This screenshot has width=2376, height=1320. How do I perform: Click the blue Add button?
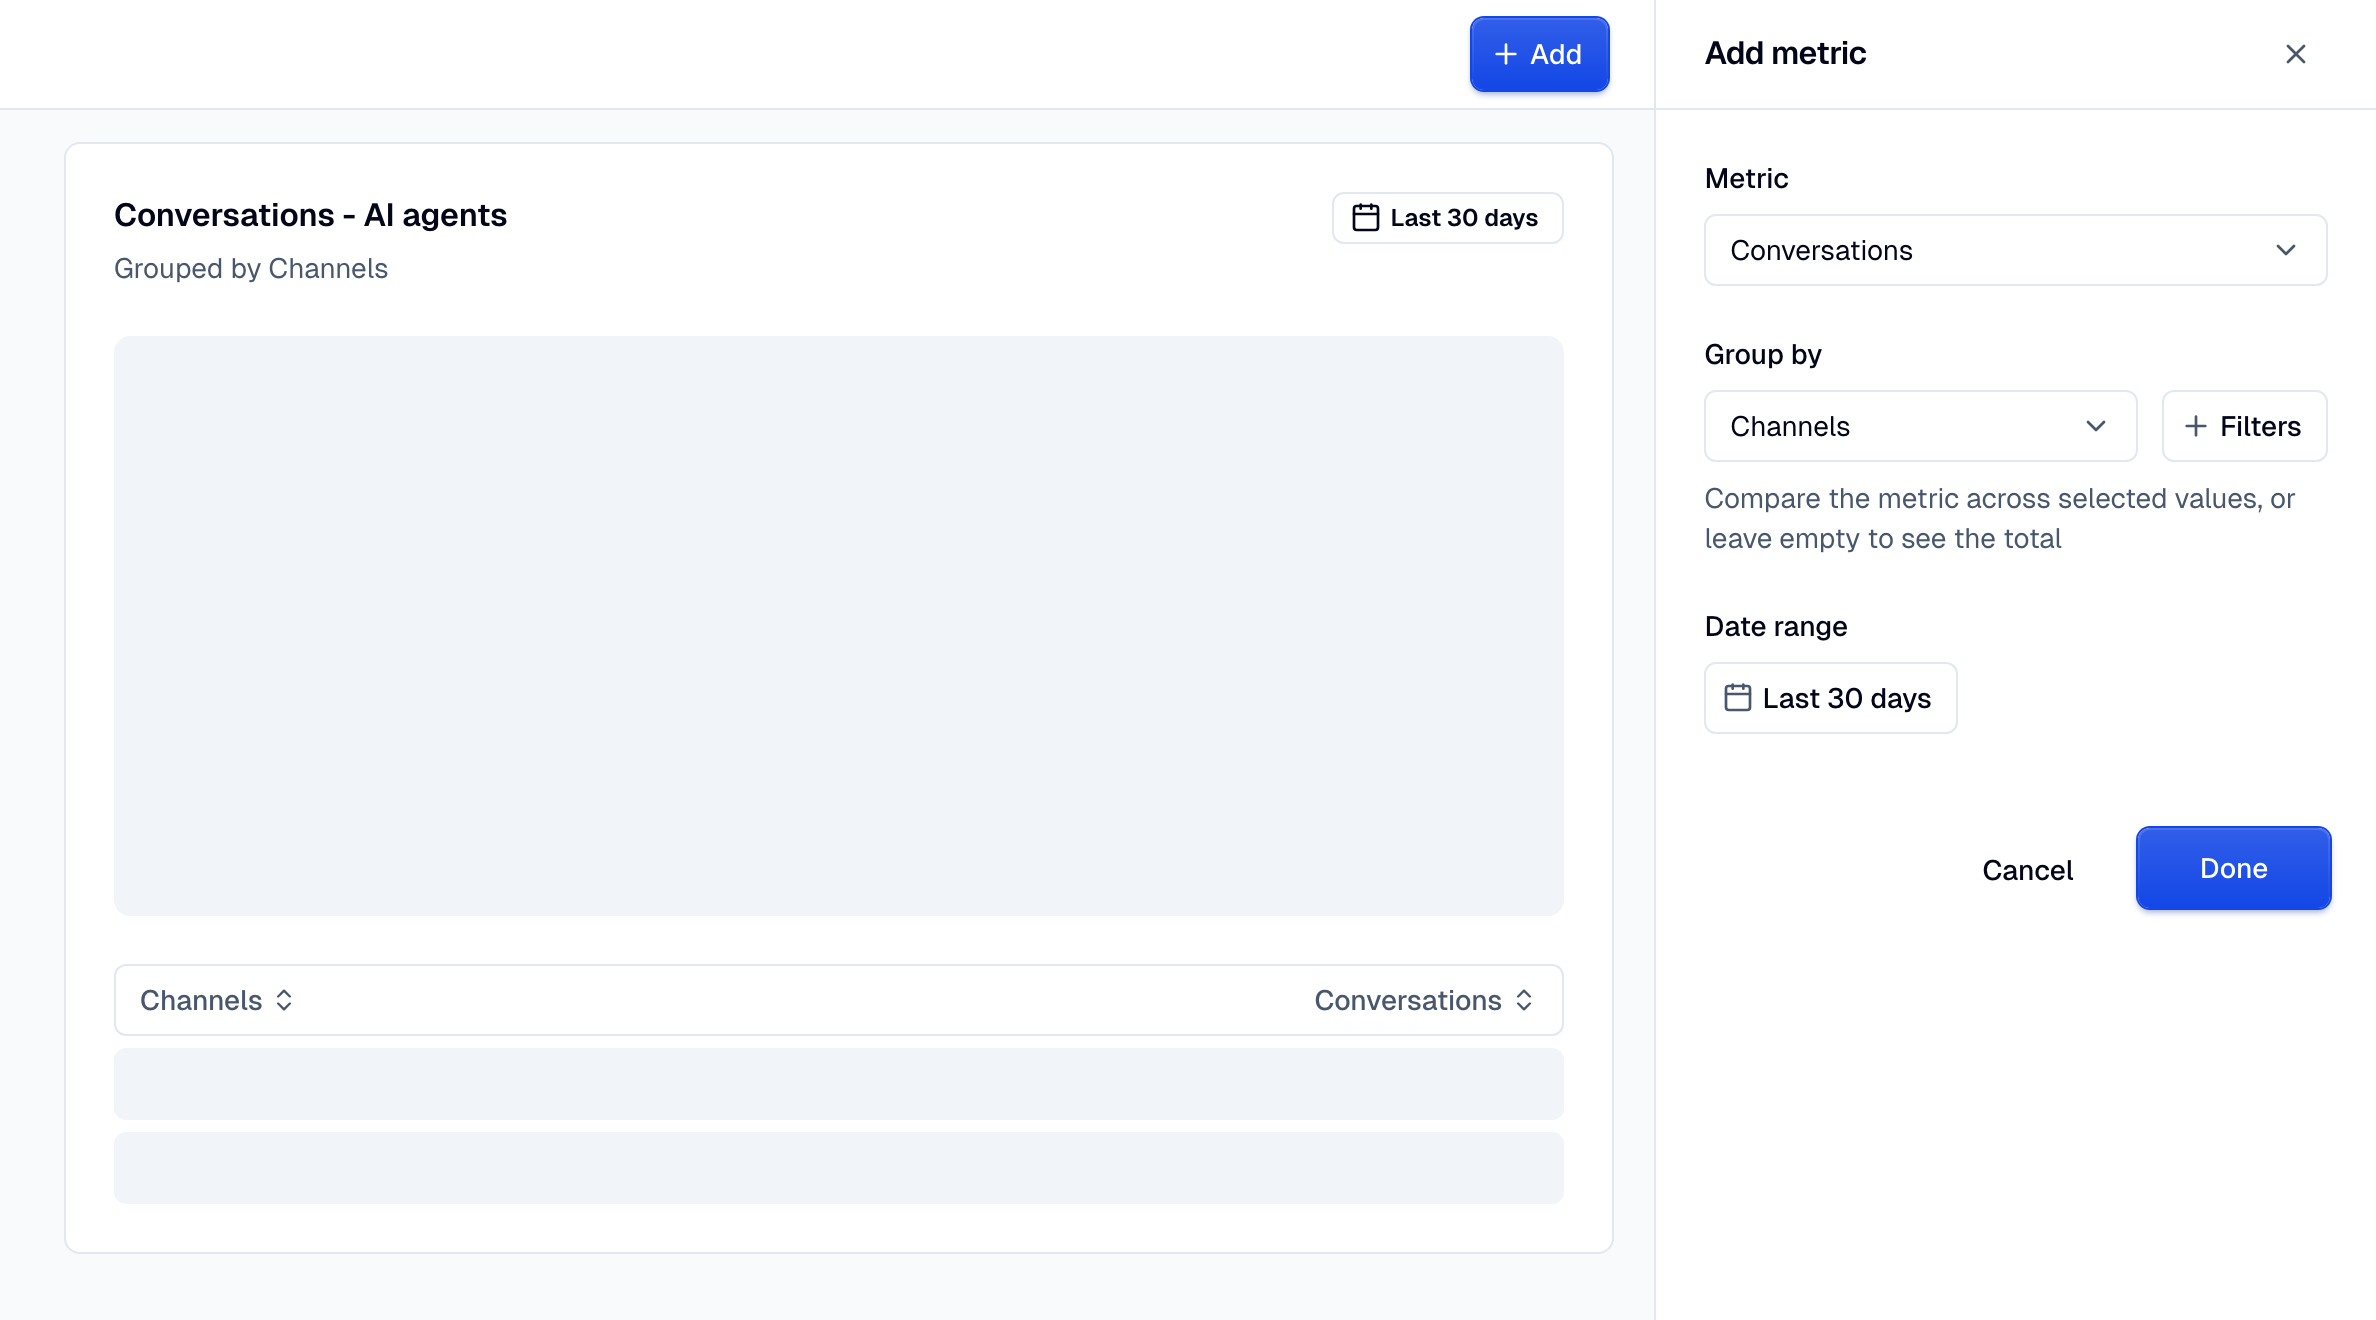tap(1539, 54)
